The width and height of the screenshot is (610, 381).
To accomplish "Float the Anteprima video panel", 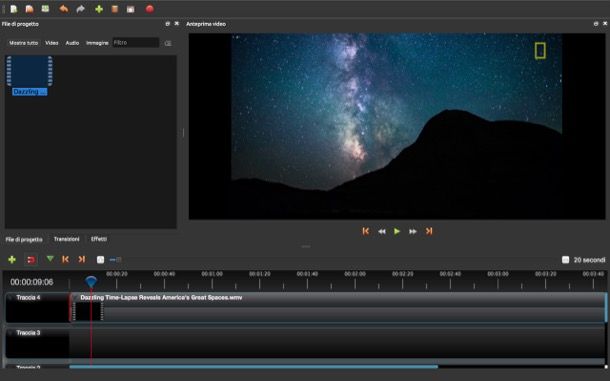I will pos(596,24).
